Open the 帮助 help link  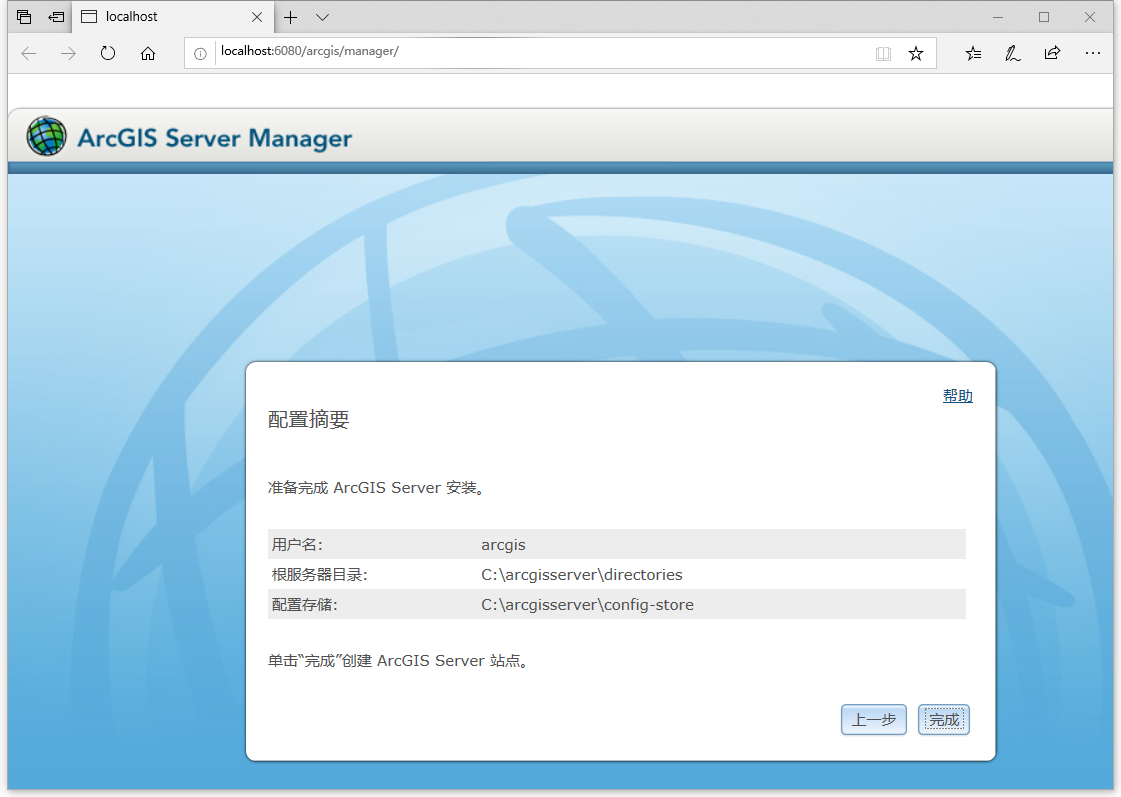957,396
